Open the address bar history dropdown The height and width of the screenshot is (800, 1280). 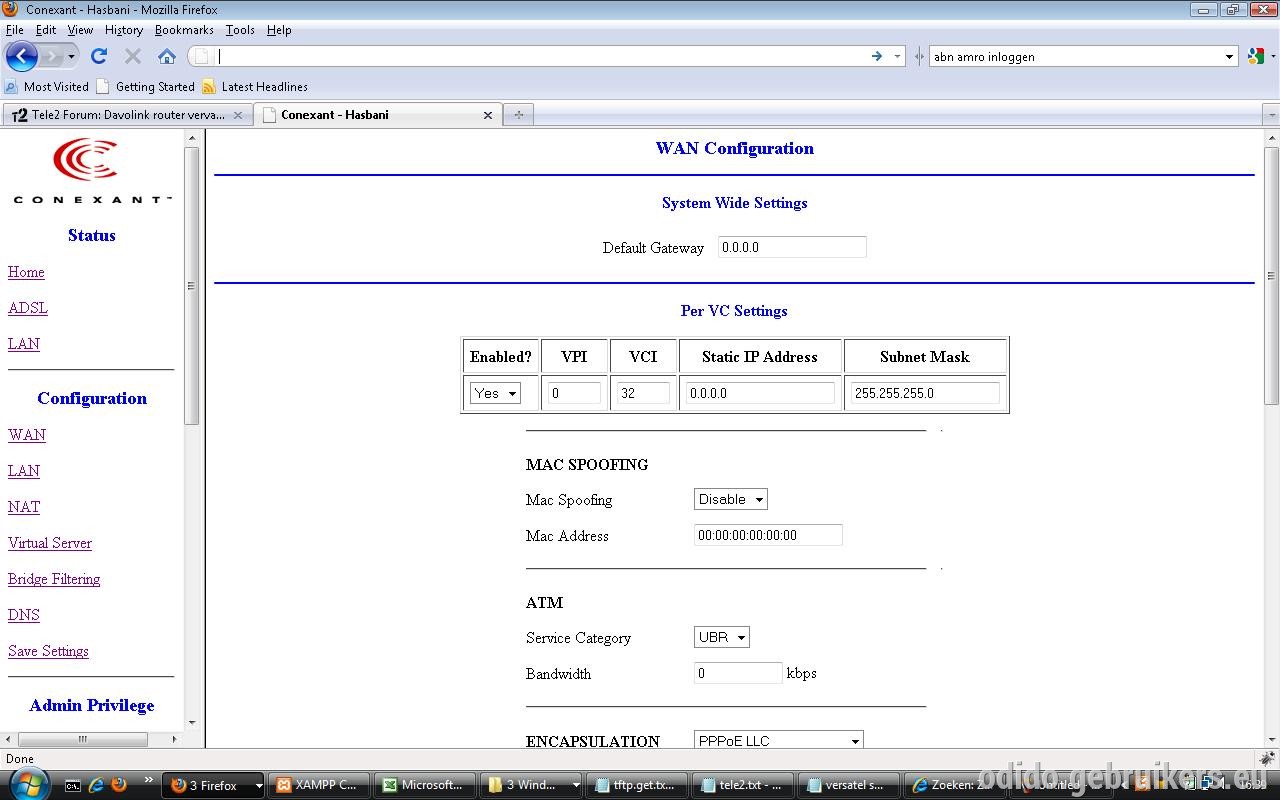pos(897,56)
